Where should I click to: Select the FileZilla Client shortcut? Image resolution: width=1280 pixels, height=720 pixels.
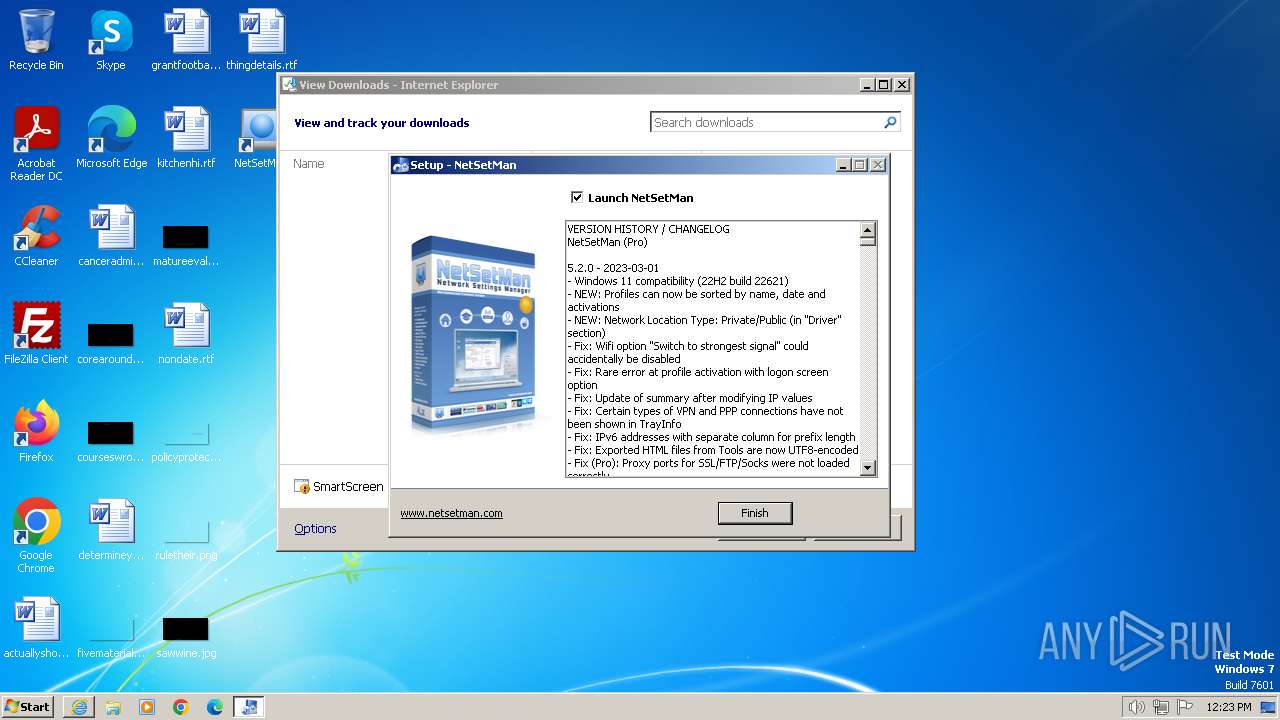click(x=36, y=334)
